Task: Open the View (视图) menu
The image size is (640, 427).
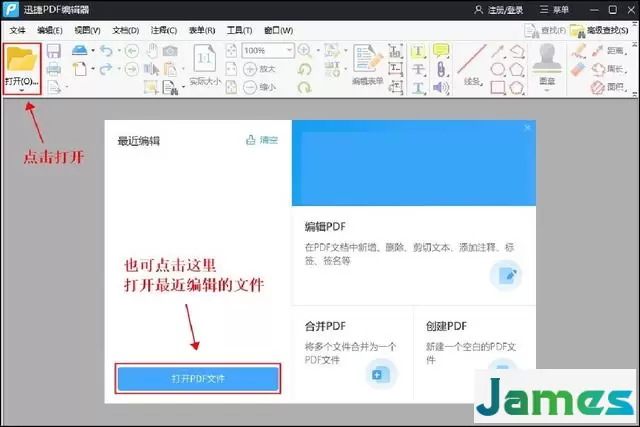Action: click(87, 30)
